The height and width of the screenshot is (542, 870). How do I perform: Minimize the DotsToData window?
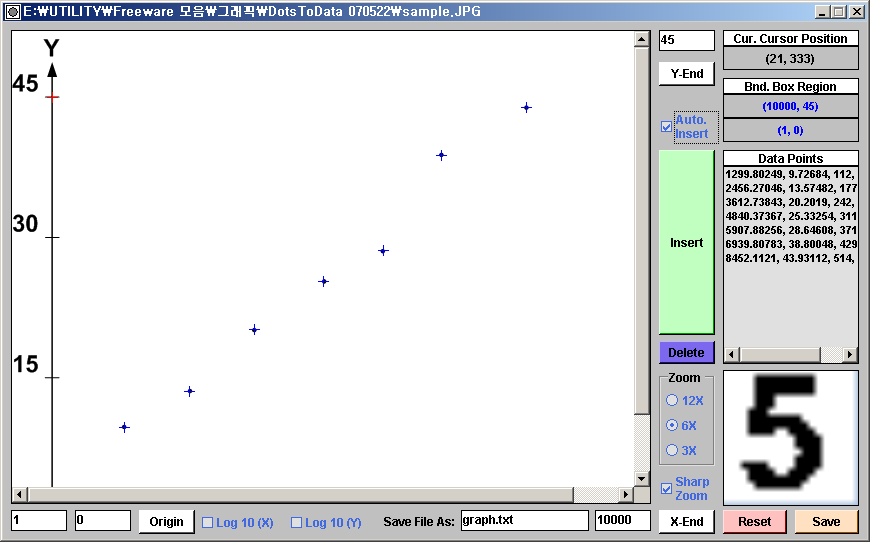822,12
